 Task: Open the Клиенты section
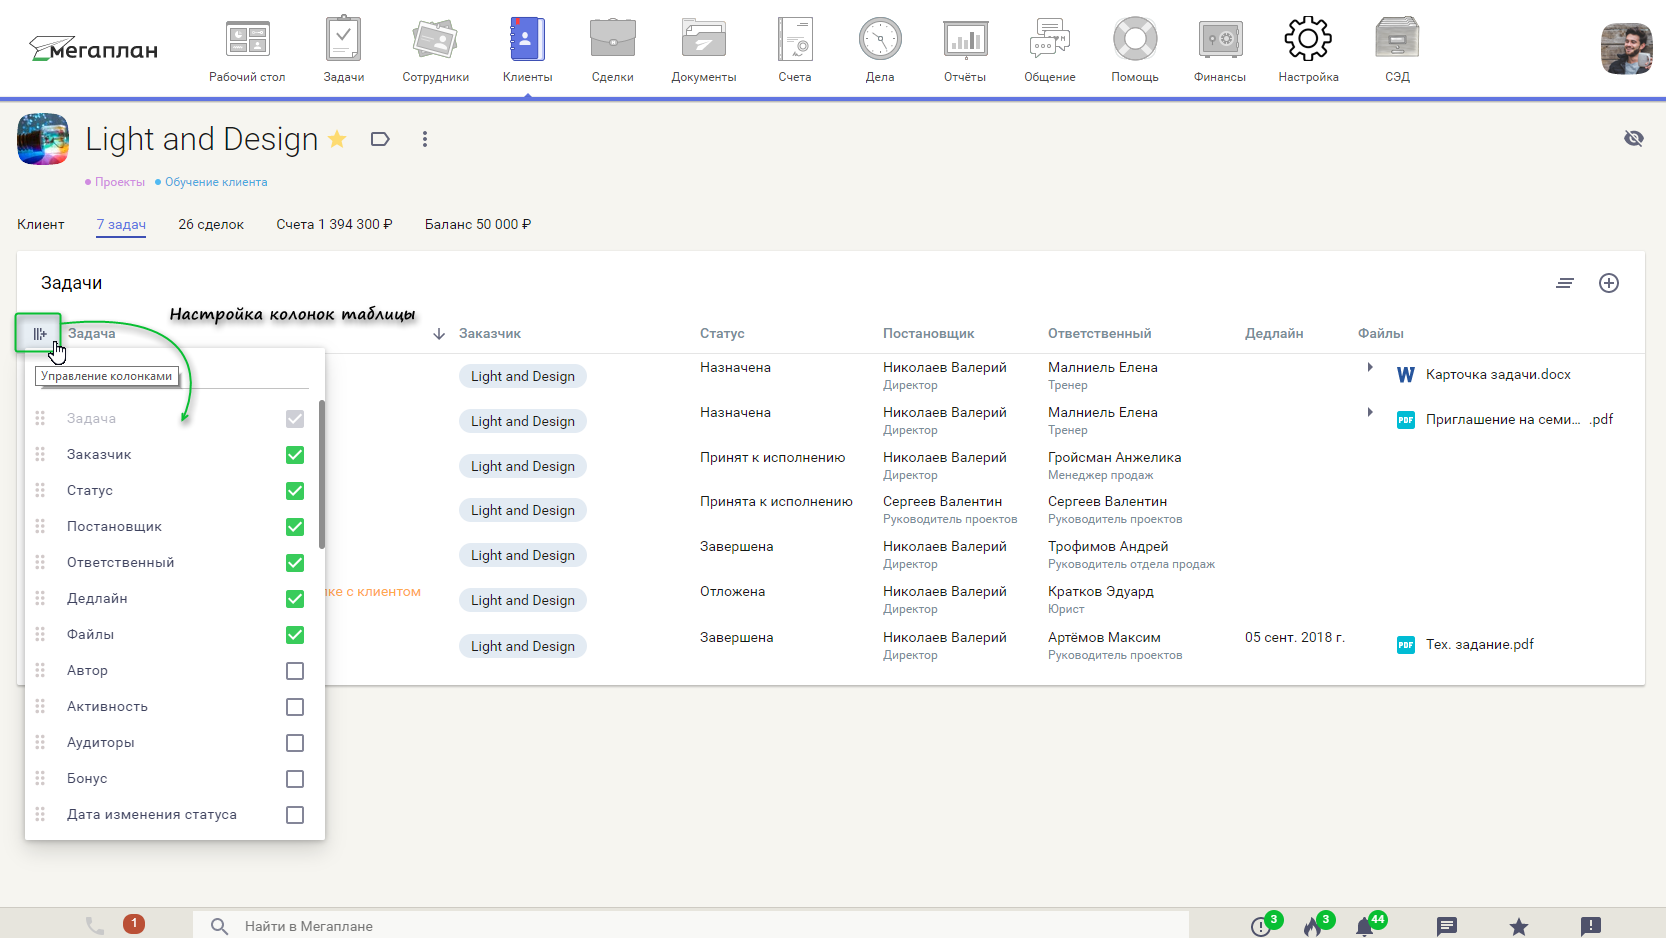tap(527, 50)
